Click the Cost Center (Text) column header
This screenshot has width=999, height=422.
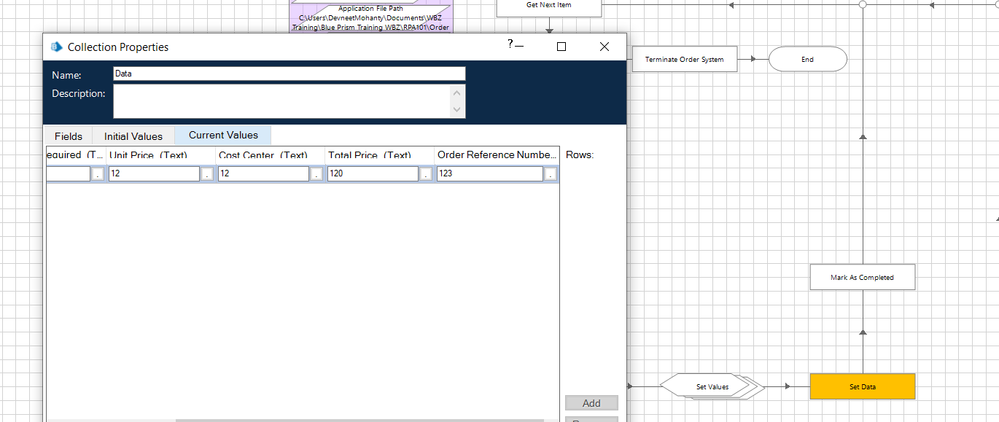click(x=270, y=155)
